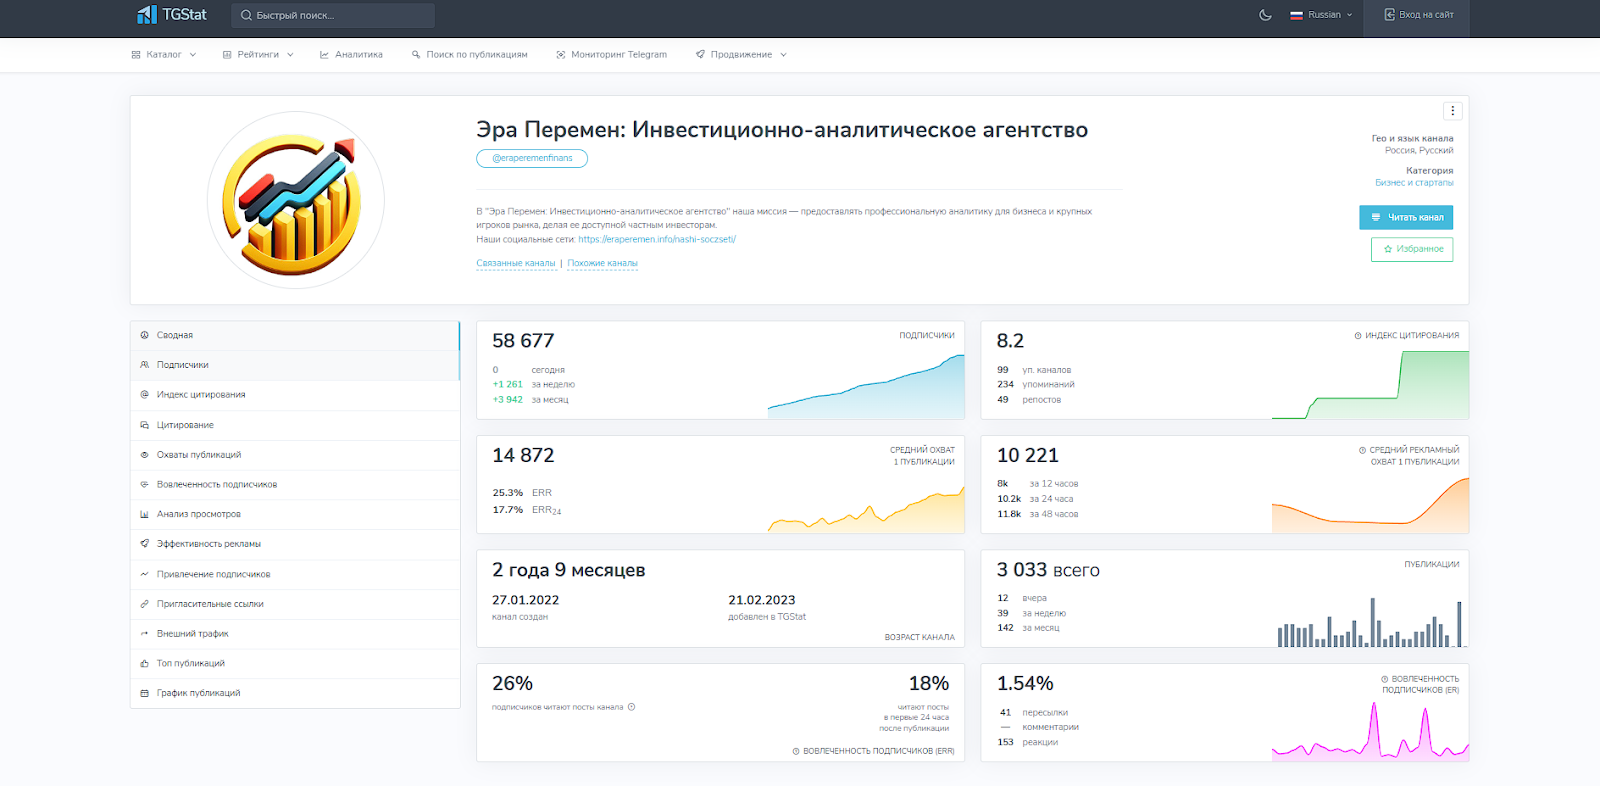Click the +3 942 за месяц value
Image resolution: width=1600 pixels, height=786 pixels.
[530, 400]
